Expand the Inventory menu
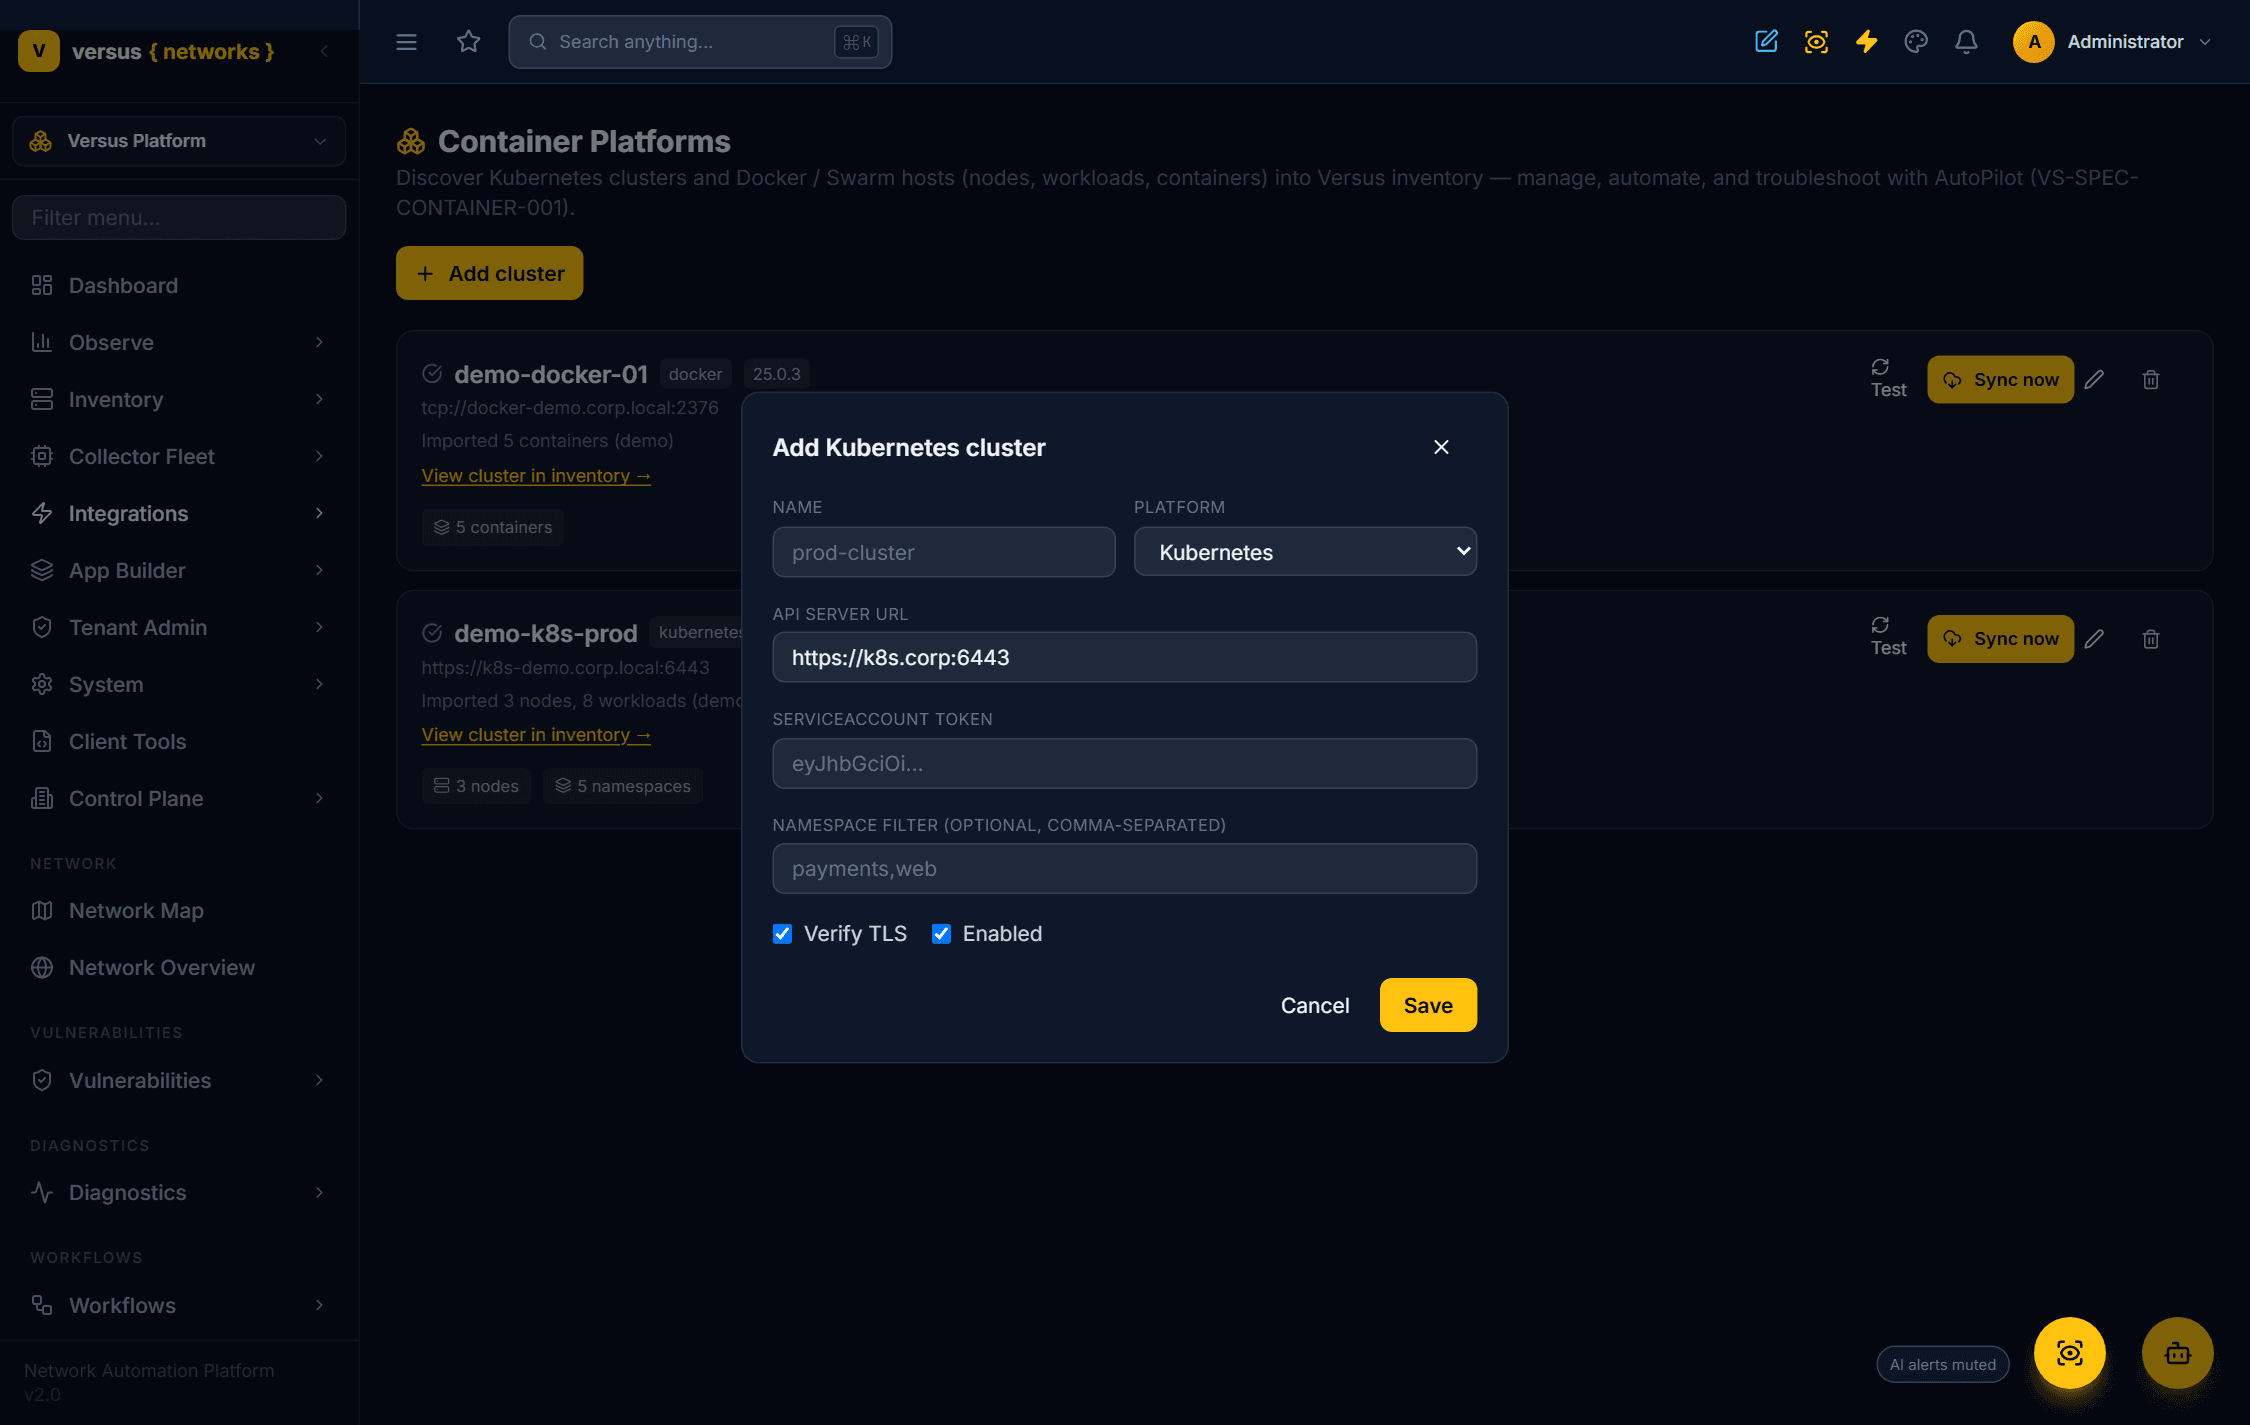Viewport: 2250px width, 1425px height. pos(179,400)
